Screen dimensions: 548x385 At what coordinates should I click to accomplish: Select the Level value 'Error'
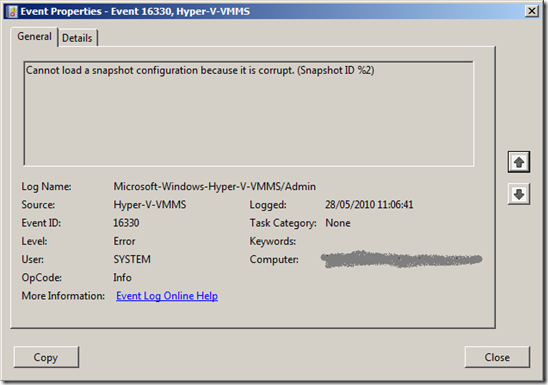[124, 241]
